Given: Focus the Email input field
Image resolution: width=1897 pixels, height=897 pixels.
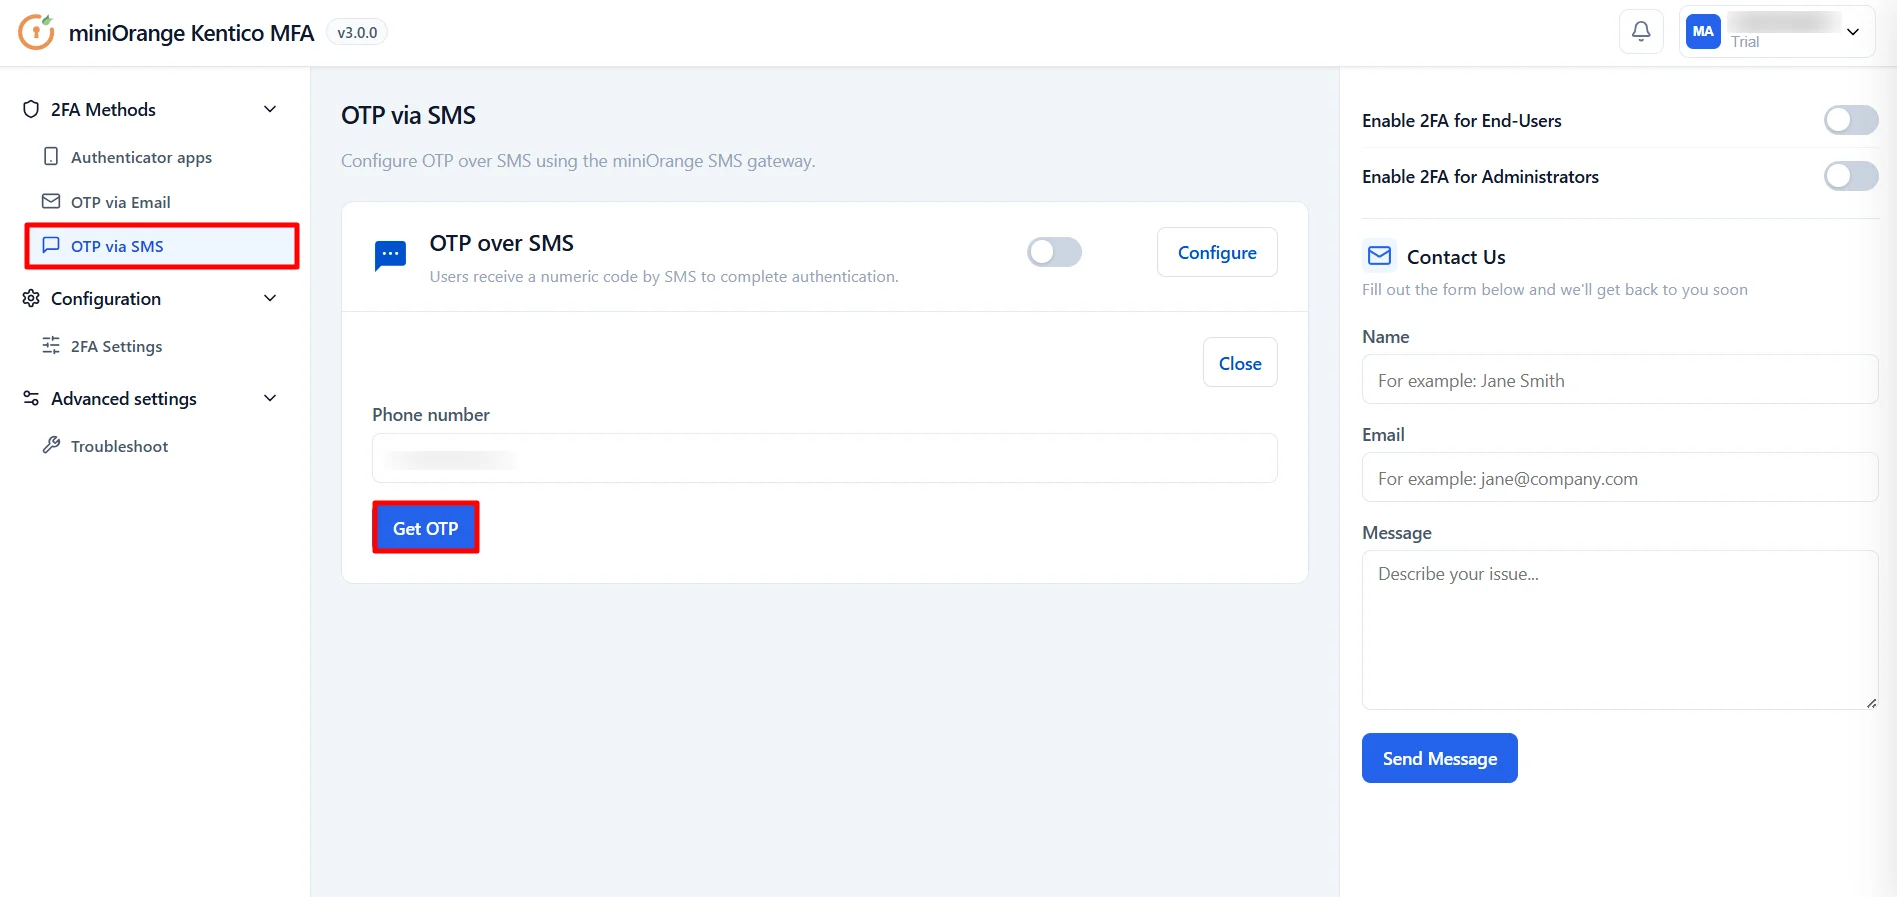Looking at the screenshot, I should pos(1620,478).
